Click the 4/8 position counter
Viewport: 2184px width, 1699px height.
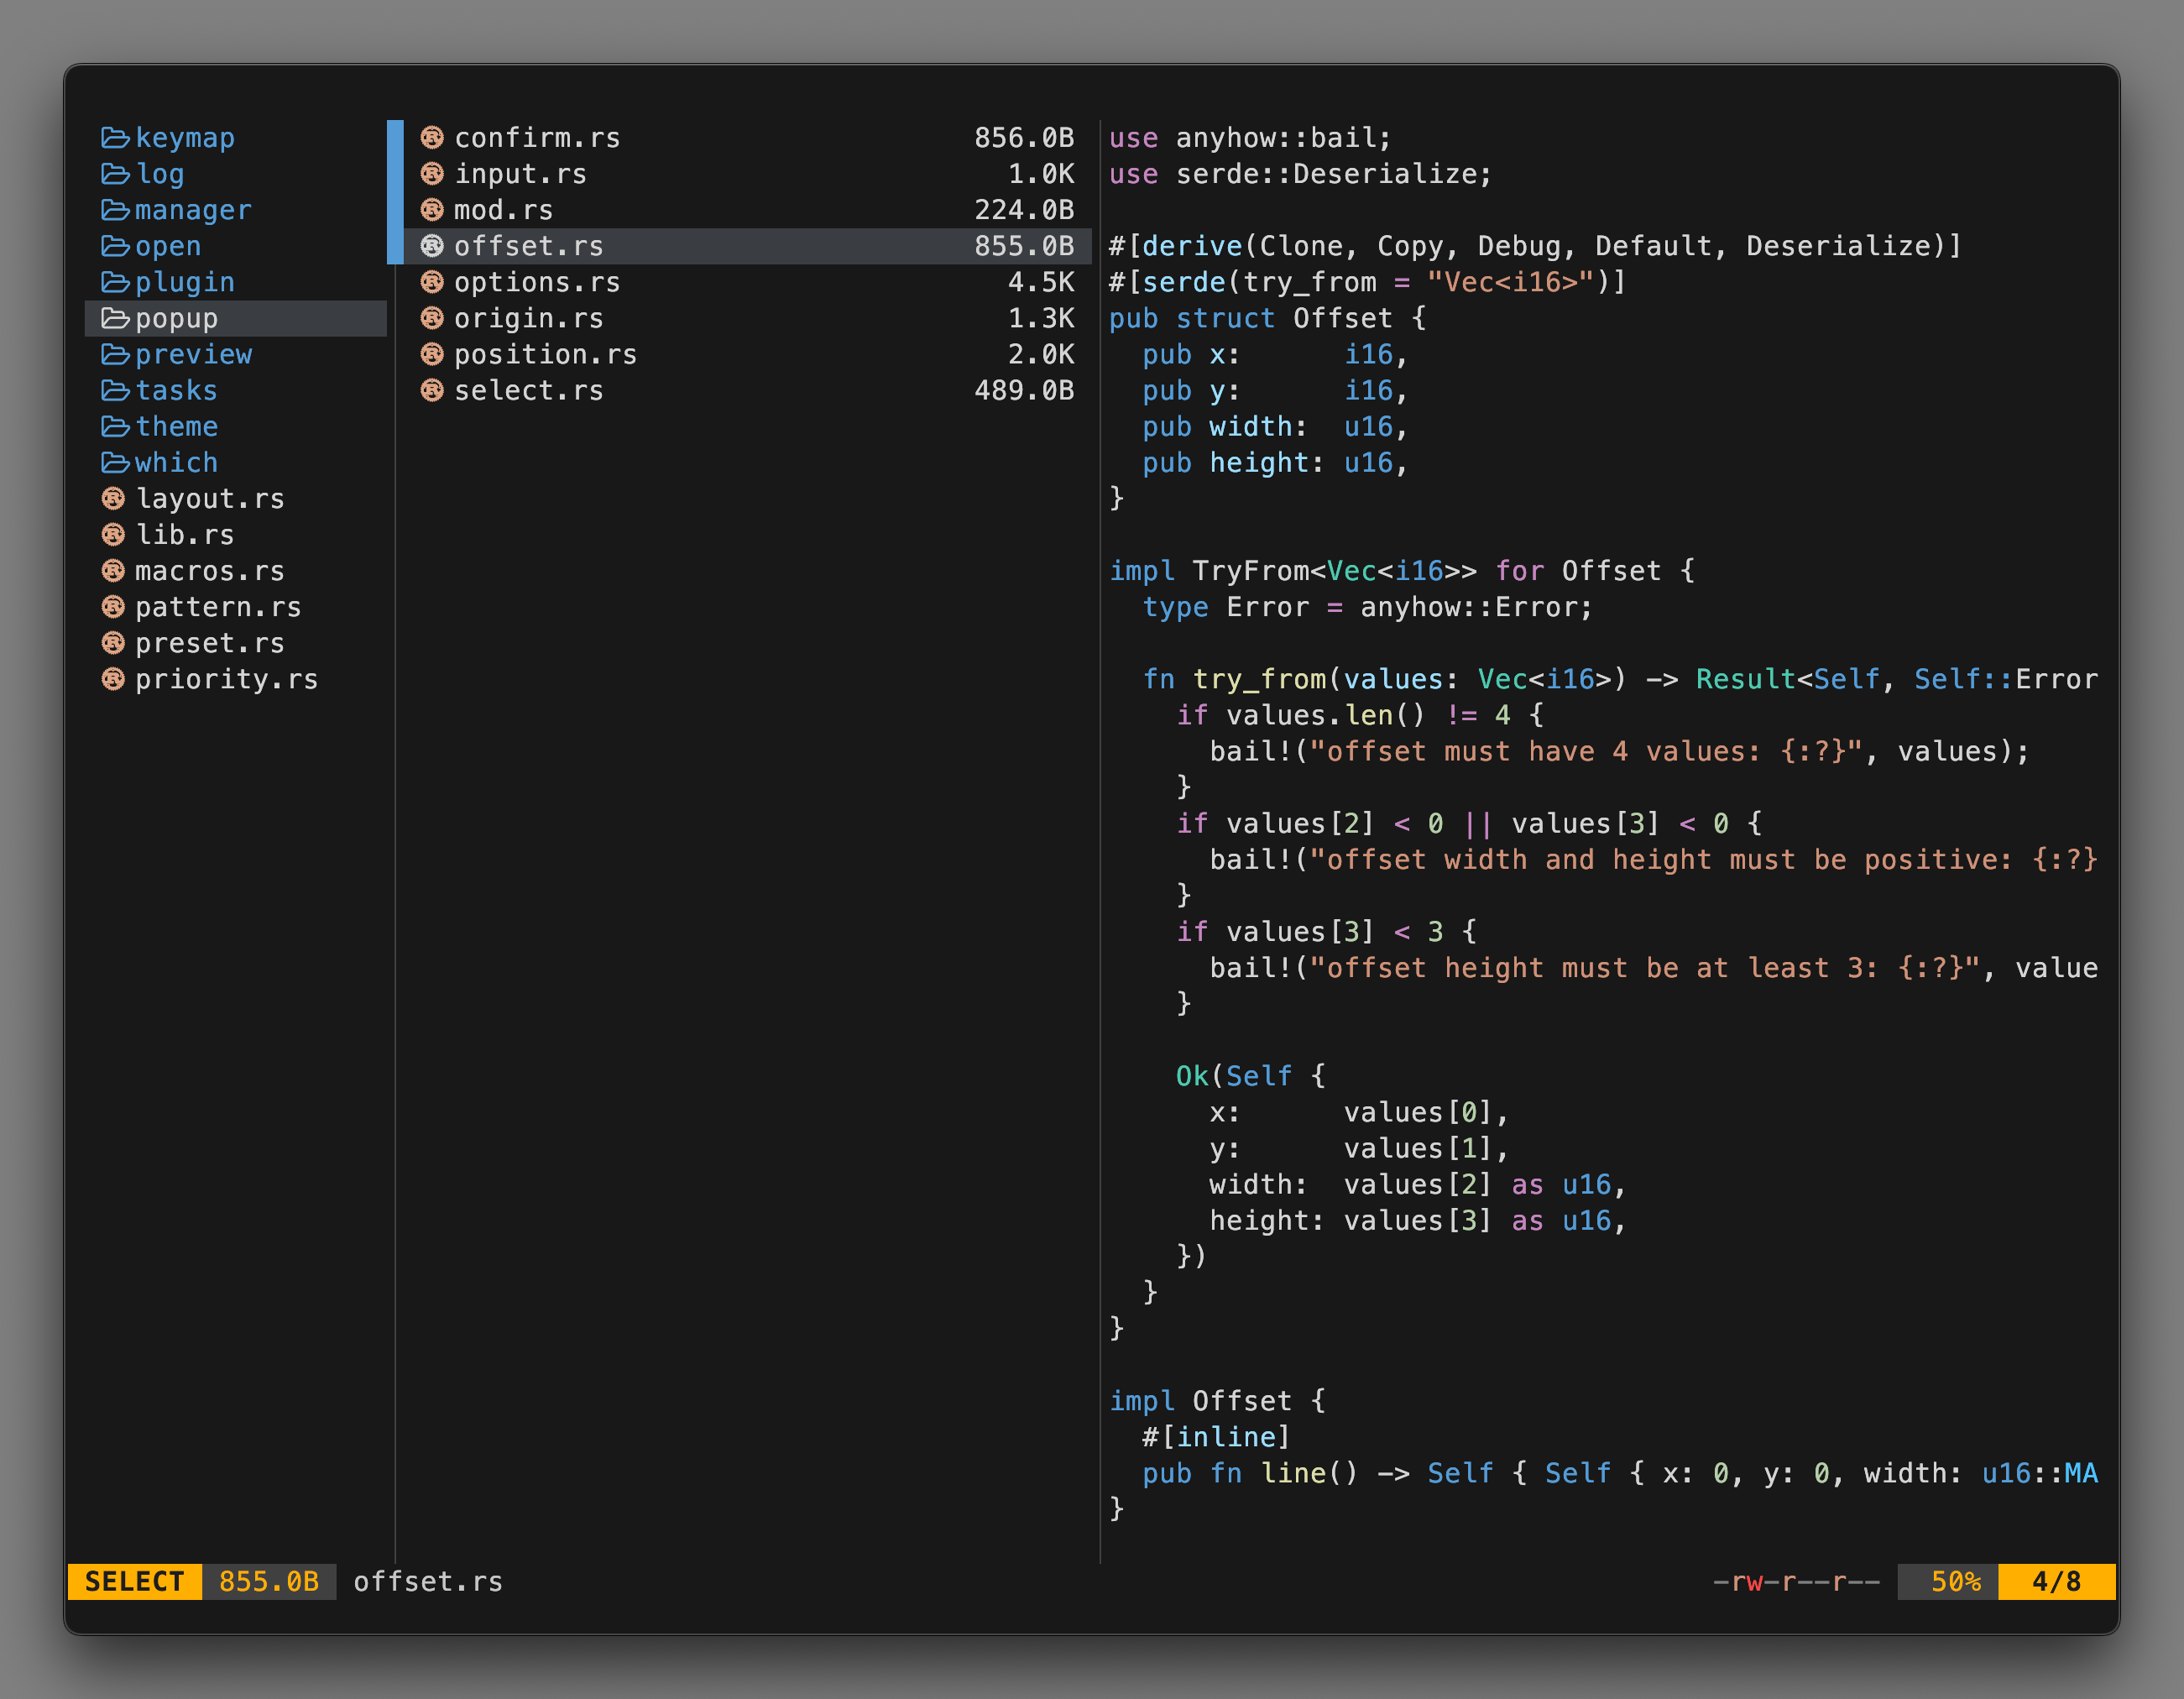(2056, 1581)
